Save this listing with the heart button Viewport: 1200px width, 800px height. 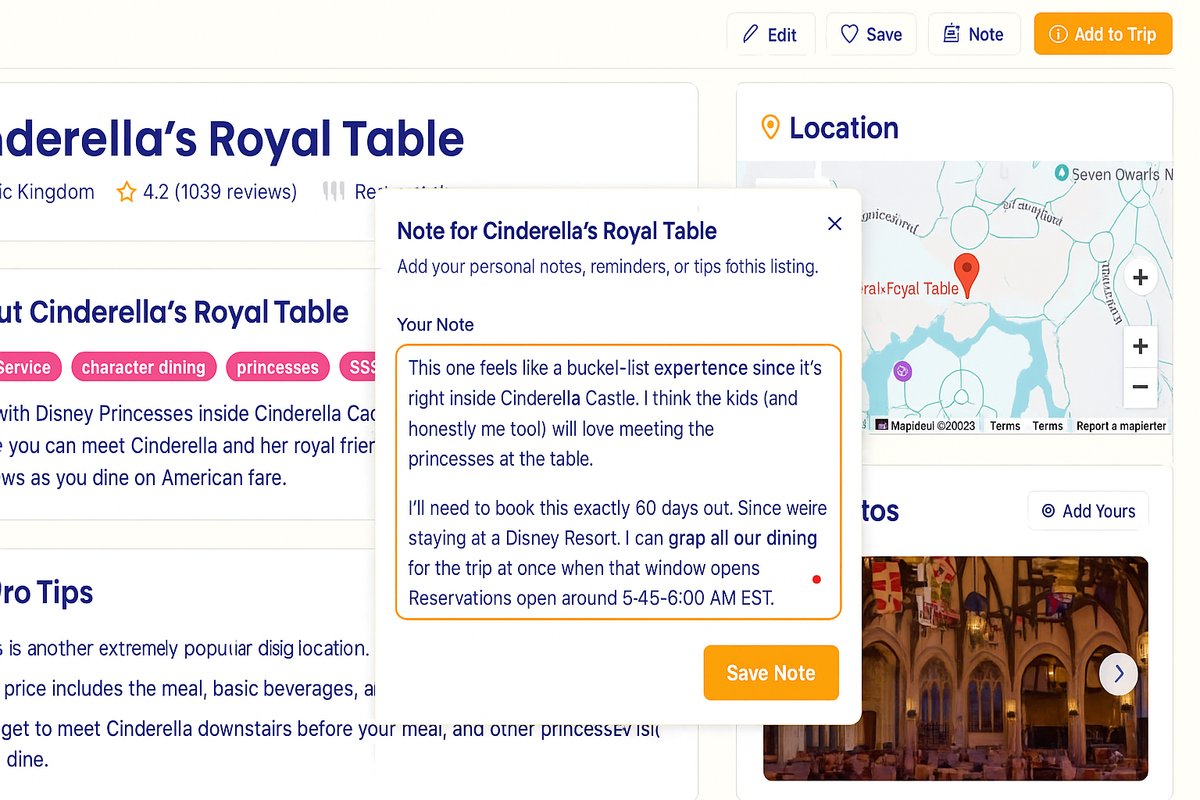871,34
